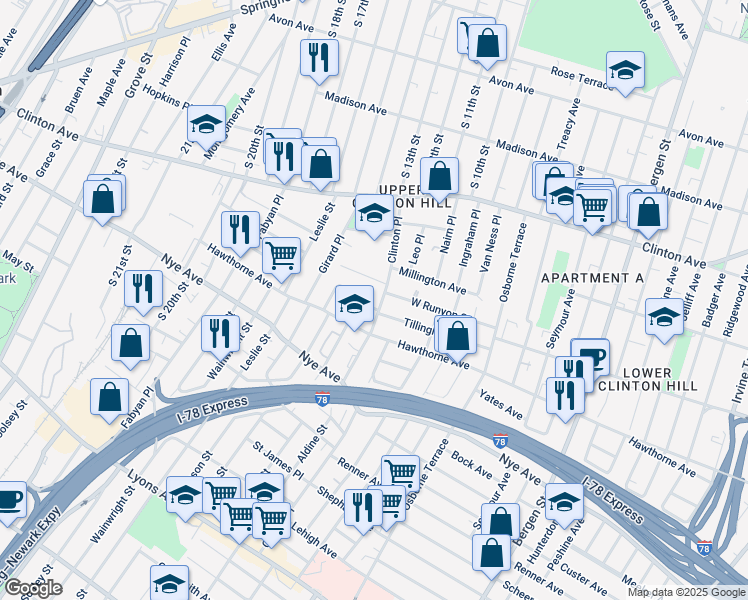The image size is (748, 600).
Task: Click the restaurant marker near S 18th St
Action: point(320,61)
